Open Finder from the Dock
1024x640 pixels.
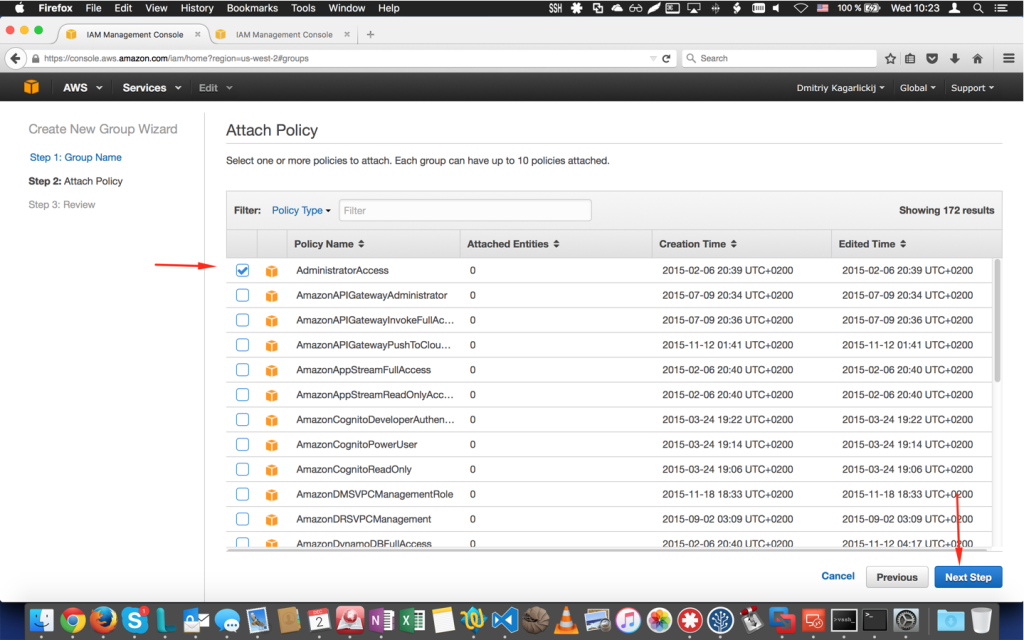(x=42, y=620)
